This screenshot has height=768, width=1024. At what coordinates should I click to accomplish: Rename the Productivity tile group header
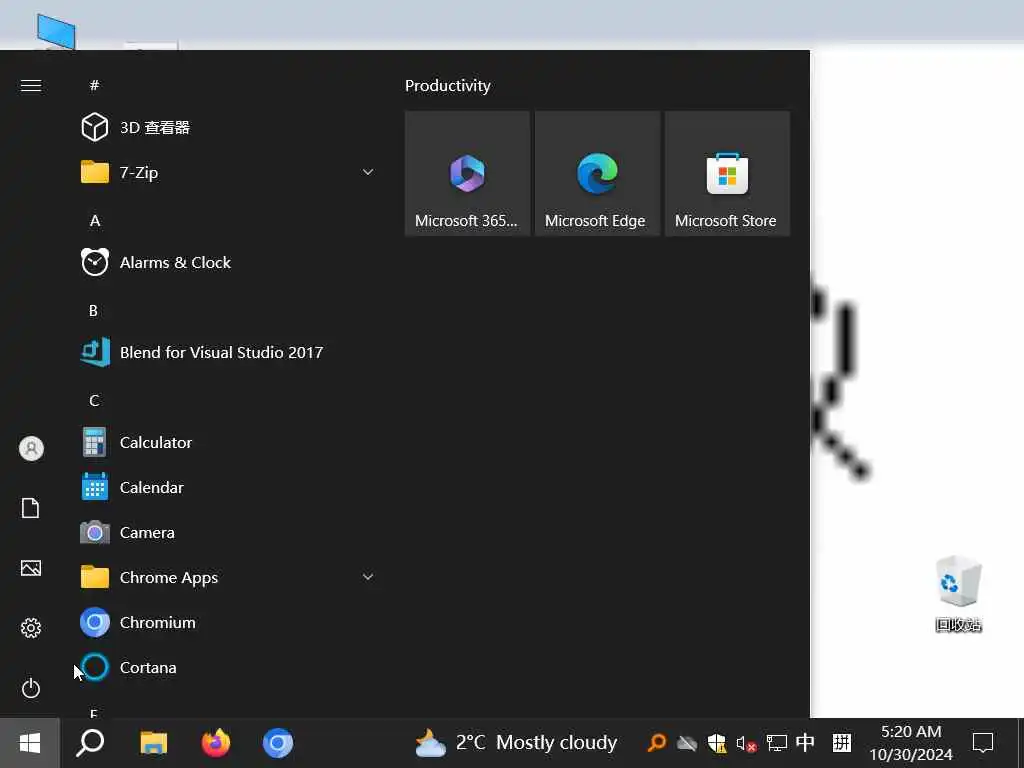[x=447, y=86]
